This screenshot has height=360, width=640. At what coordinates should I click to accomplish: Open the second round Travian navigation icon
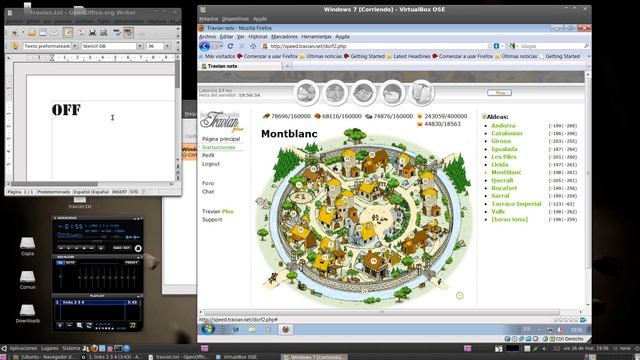point(335,93)
